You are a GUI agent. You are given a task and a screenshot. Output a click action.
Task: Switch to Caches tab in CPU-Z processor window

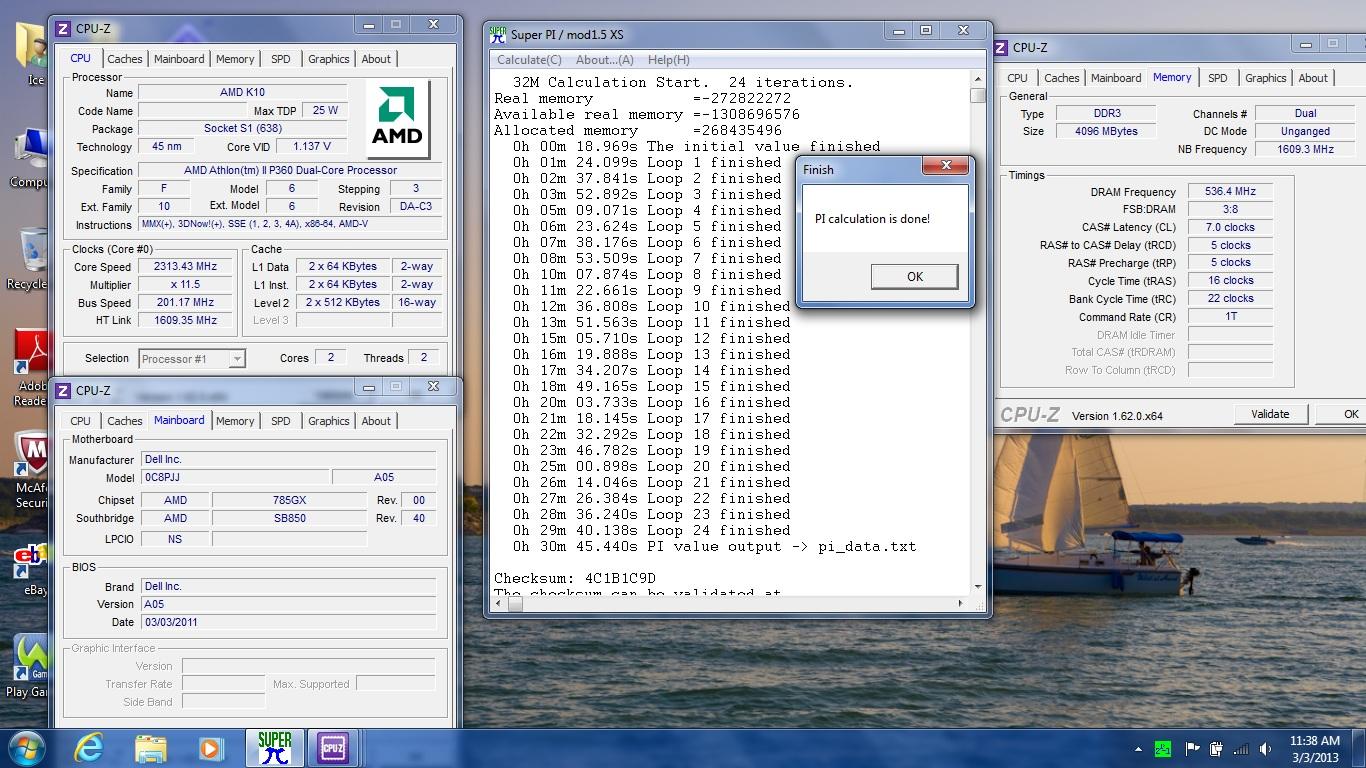(125, 59)
